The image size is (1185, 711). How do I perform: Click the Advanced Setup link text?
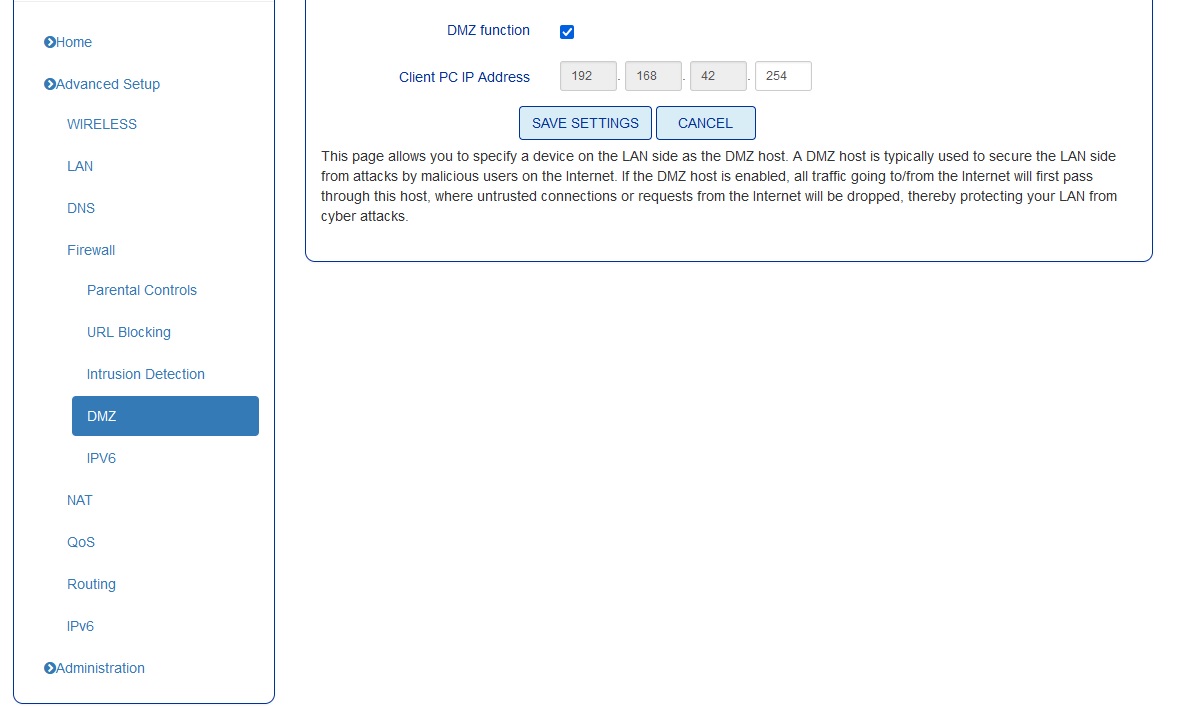pos(108,84)
